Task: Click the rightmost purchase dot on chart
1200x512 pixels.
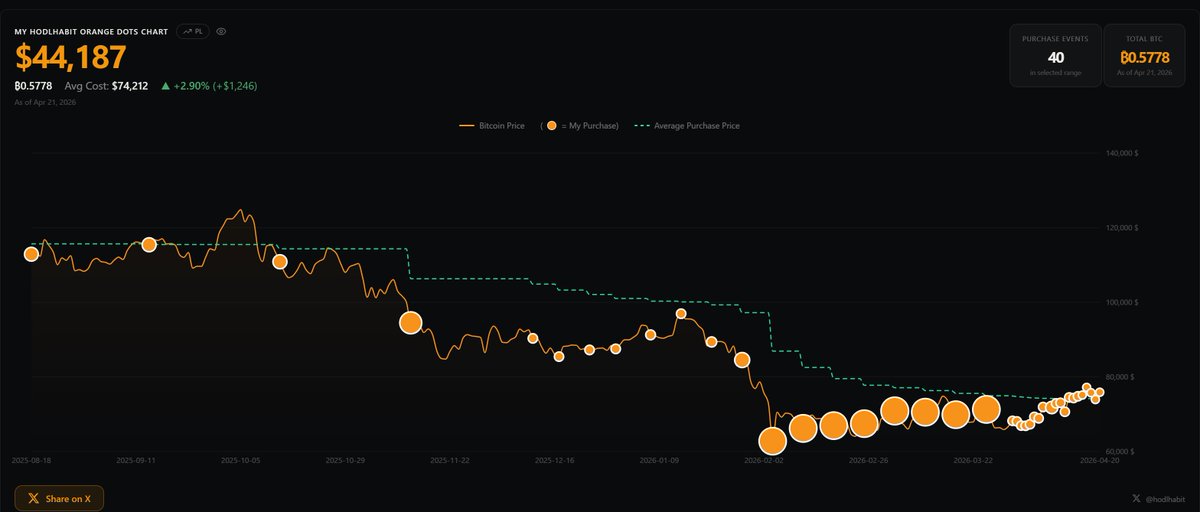Action: tap(1100, 392)
